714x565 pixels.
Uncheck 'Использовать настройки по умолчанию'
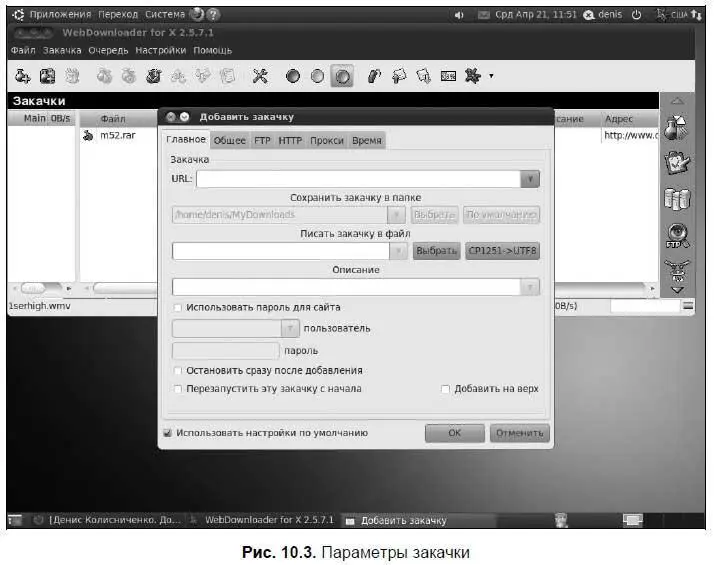click(x=168, y=433)
